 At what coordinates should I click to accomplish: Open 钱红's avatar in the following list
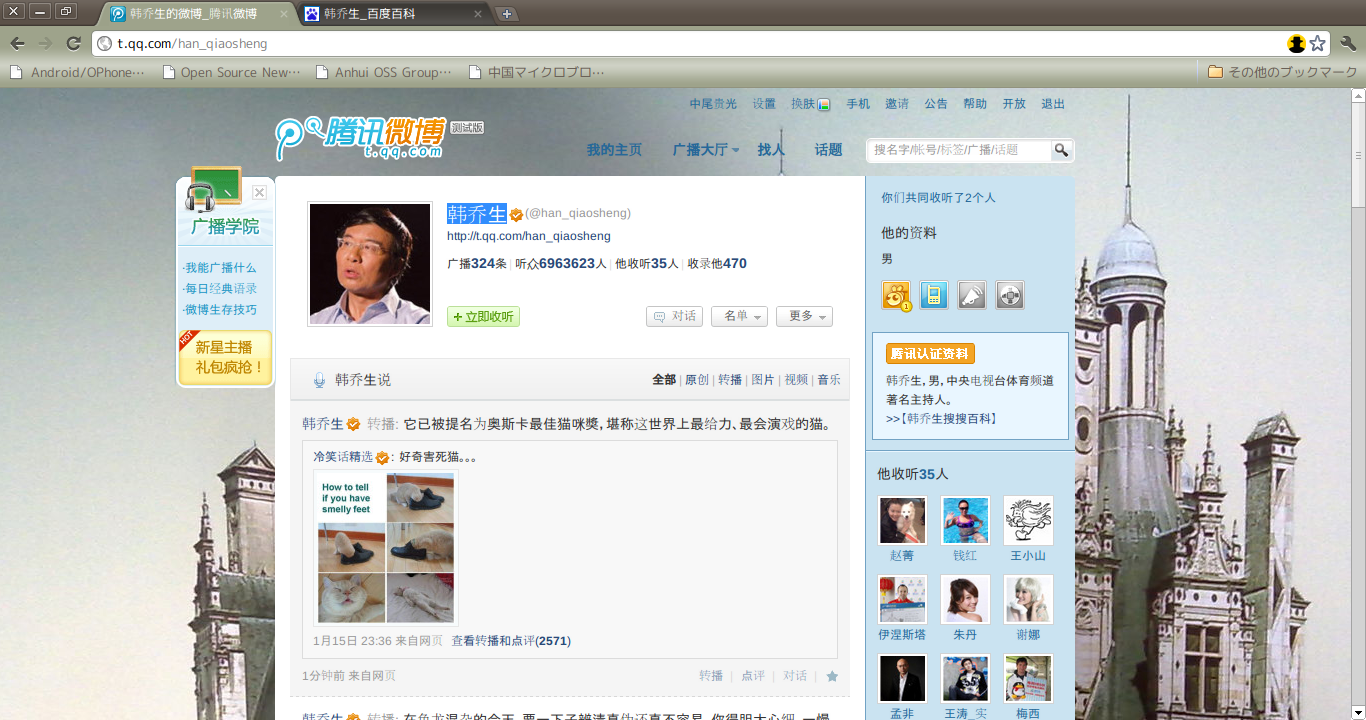(x=965, y=521)
